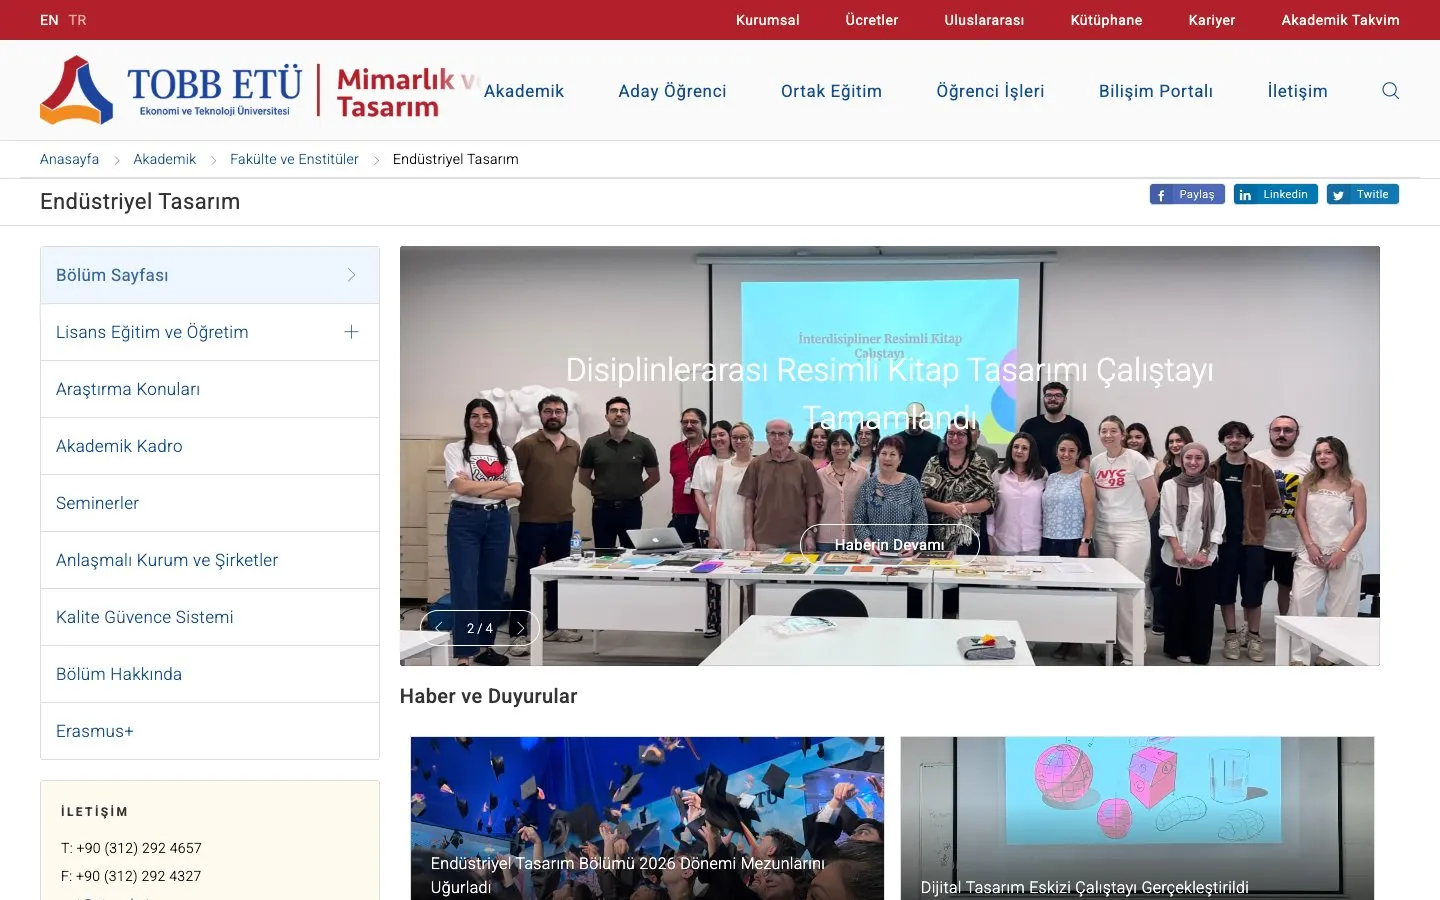This screenshot has width=1440, height=900.
Task: Go to Akademik breadcrumb link
Action: 164,159
